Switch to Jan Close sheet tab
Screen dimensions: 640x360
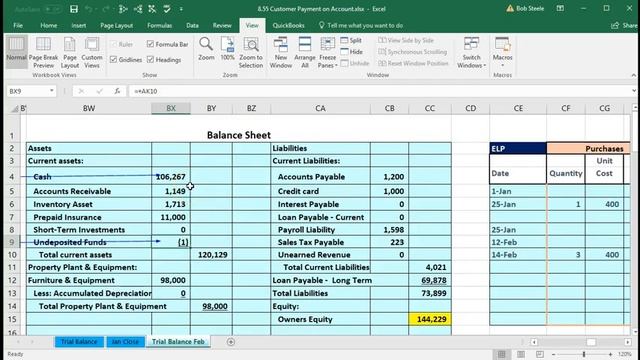125,342
